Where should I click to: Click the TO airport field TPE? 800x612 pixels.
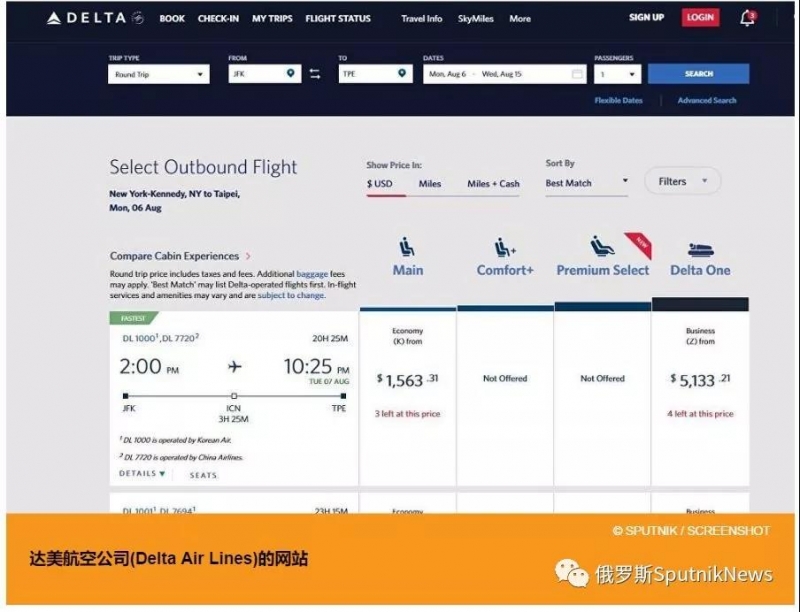point(376,74)
